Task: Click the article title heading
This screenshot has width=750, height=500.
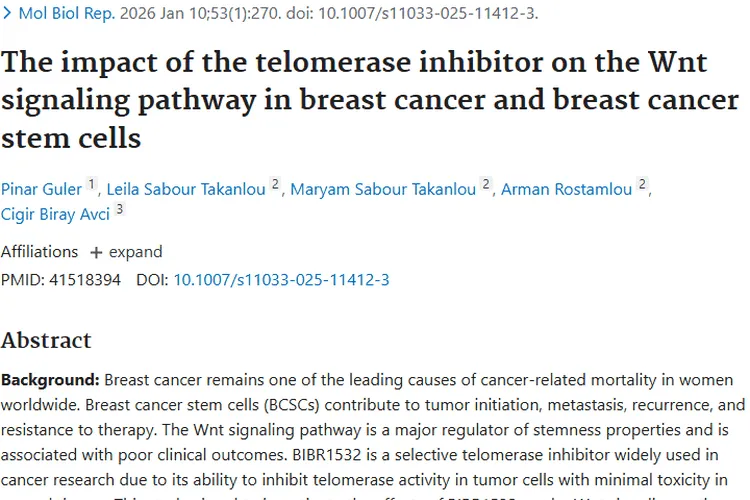Action: click(x=370, y=99)
